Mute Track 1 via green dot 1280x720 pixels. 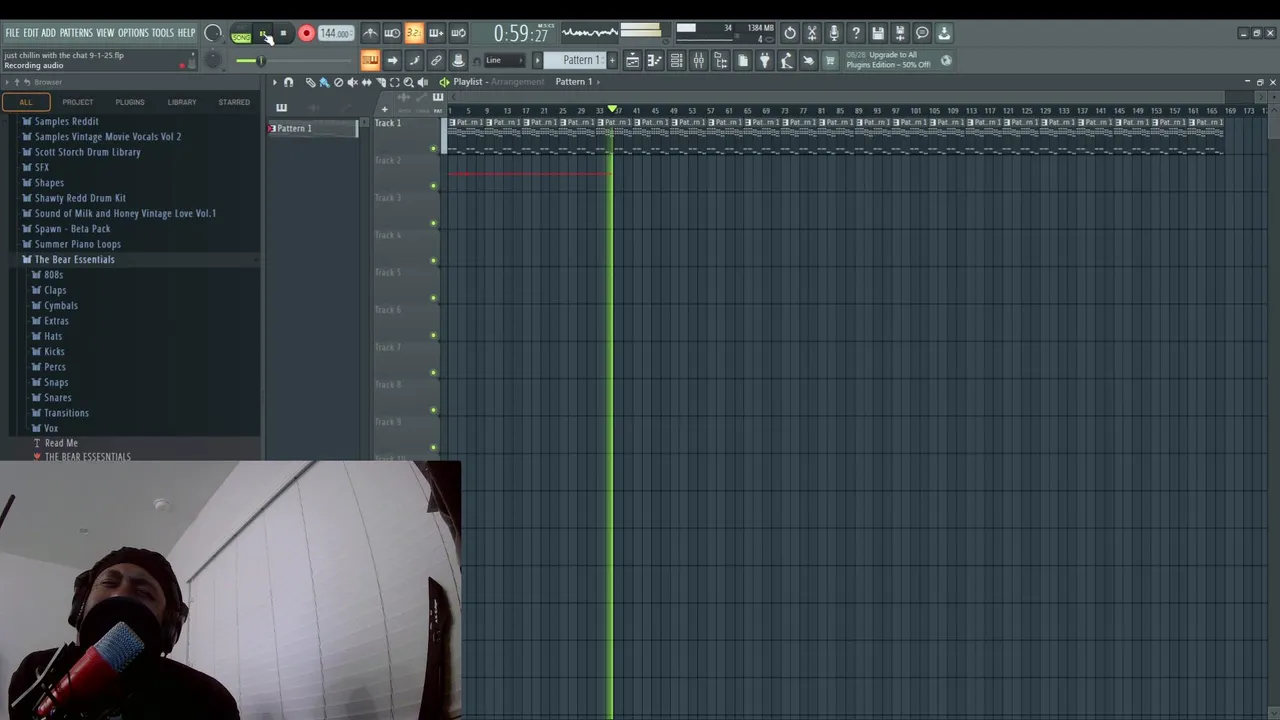434,149
